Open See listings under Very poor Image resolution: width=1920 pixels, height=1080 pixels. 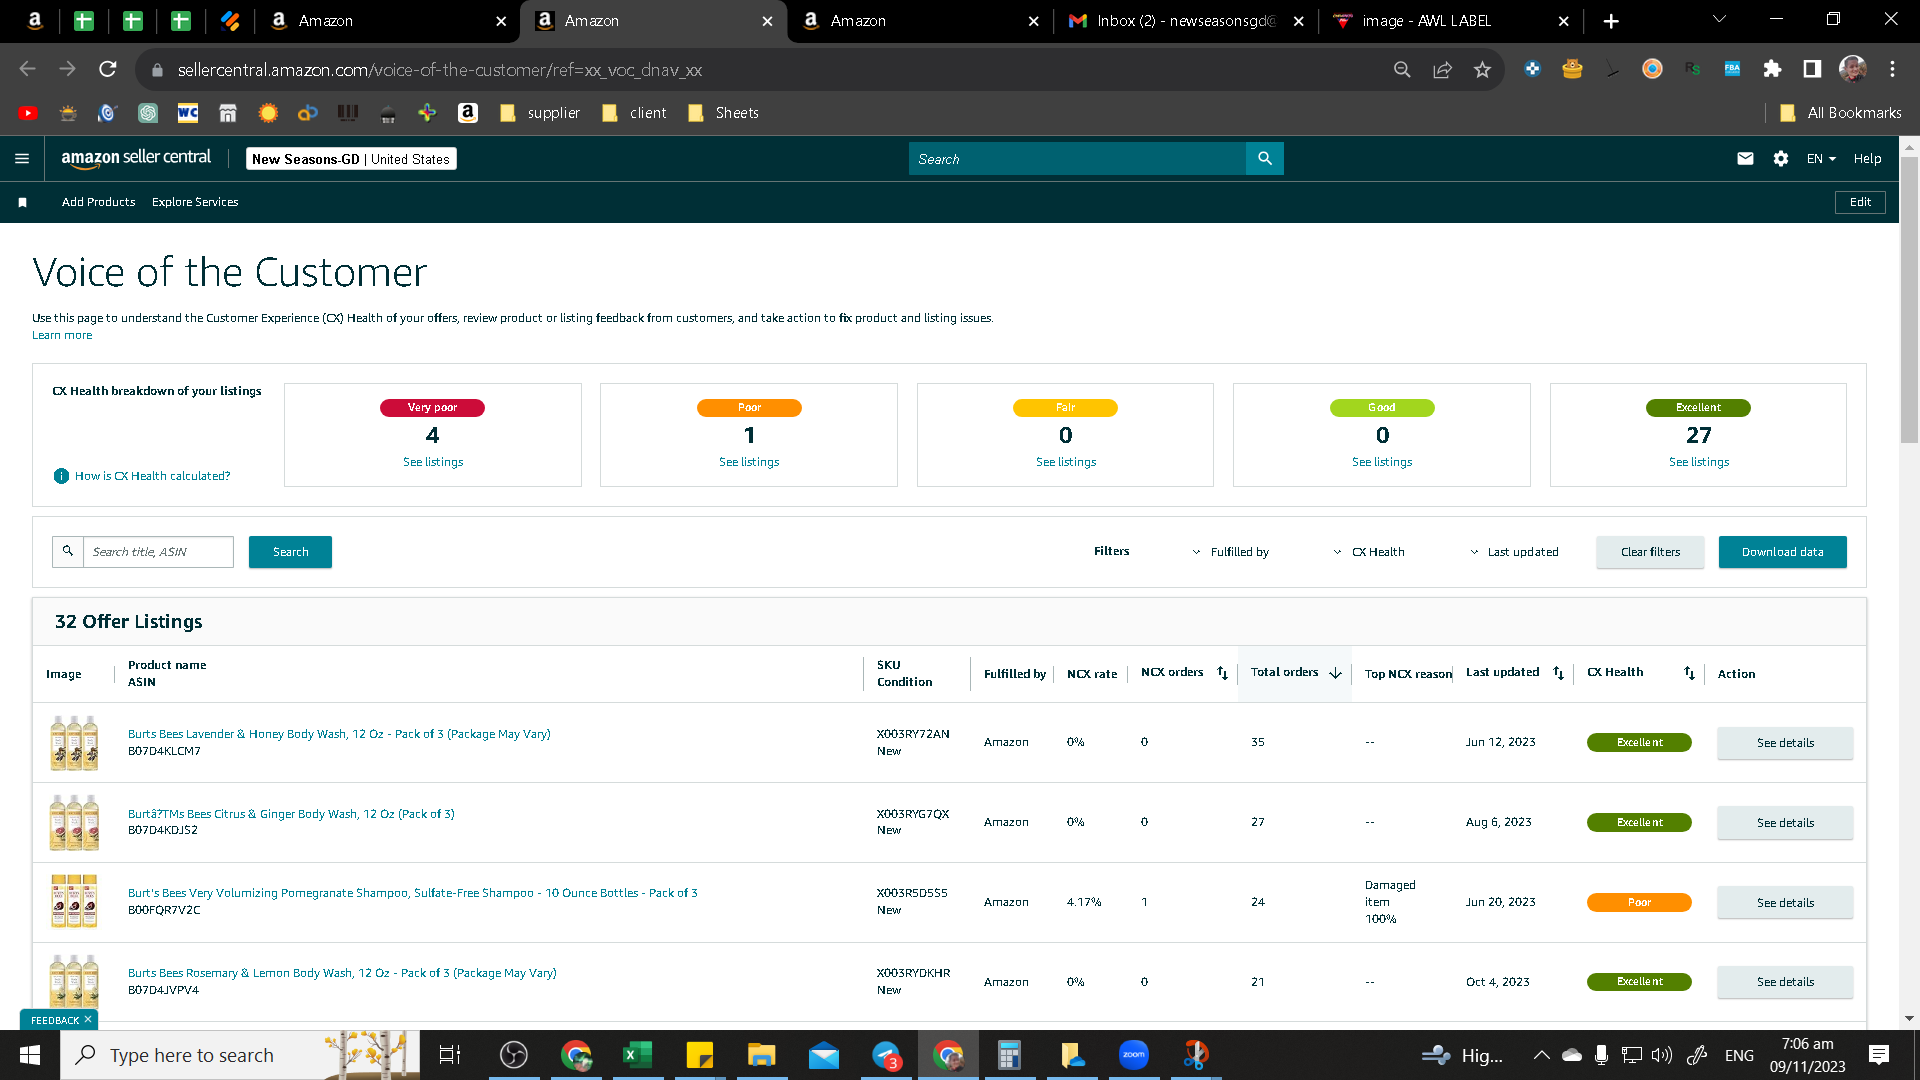433,462
